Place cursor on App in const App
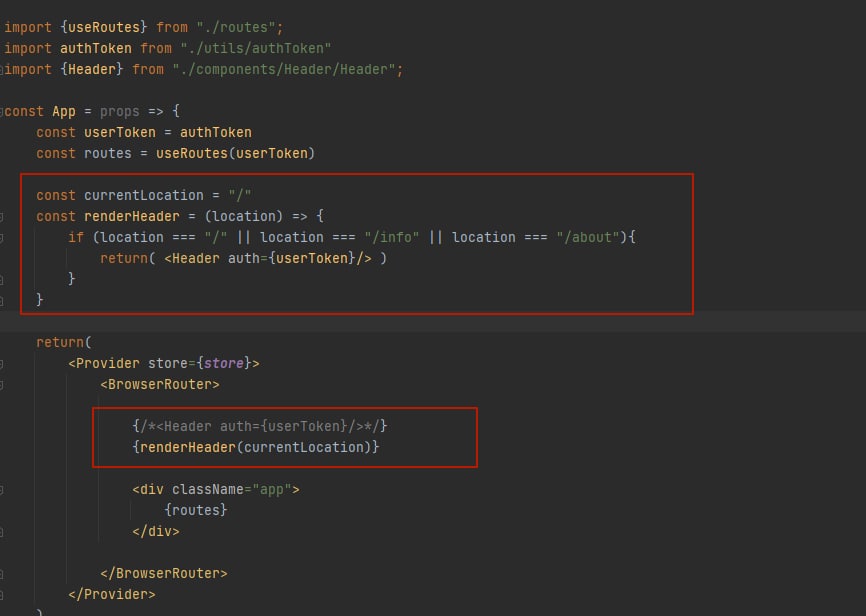Image resolution: width=866 pixels, height=616 pixels. click(64, 111)
